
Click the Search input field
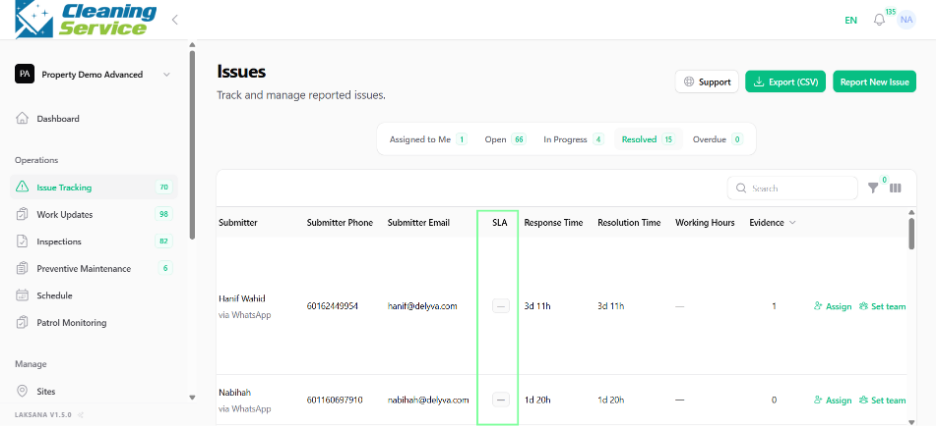[792, 188]
